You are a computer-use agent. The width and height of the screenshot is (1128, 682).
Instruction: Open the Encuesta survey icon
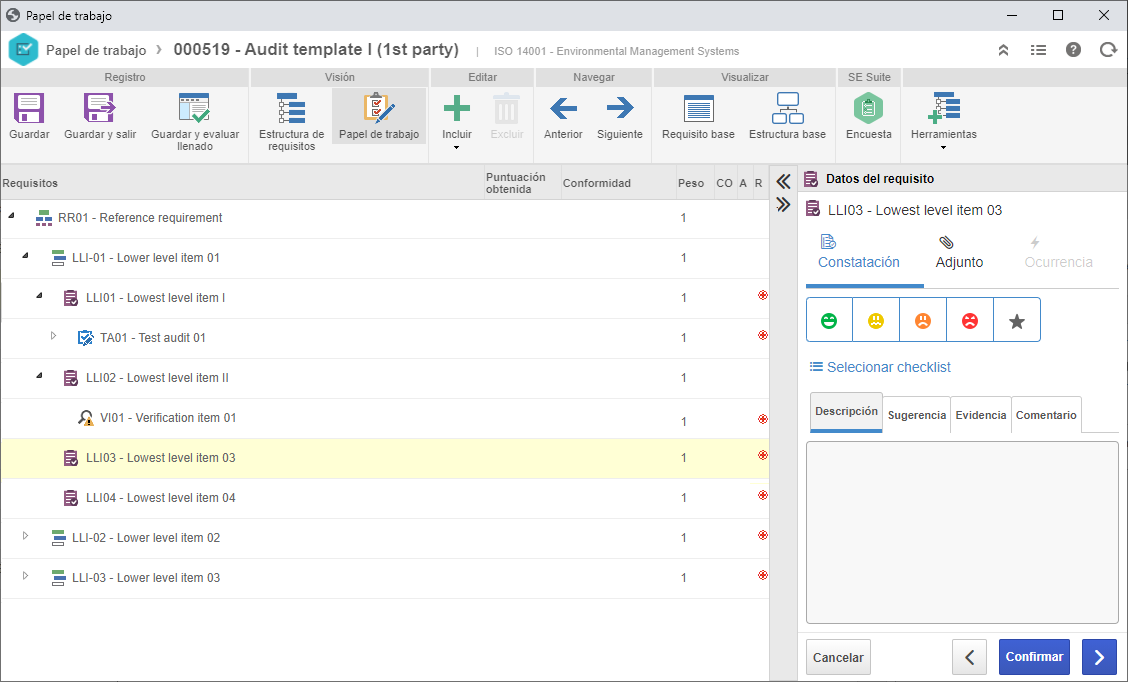868,109
